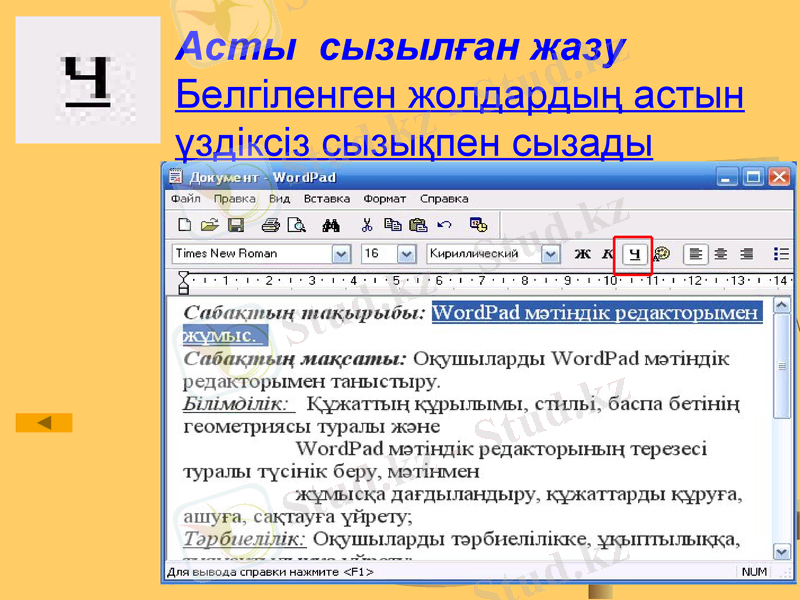
Task: Undo the last action
Action: point(447,225)
